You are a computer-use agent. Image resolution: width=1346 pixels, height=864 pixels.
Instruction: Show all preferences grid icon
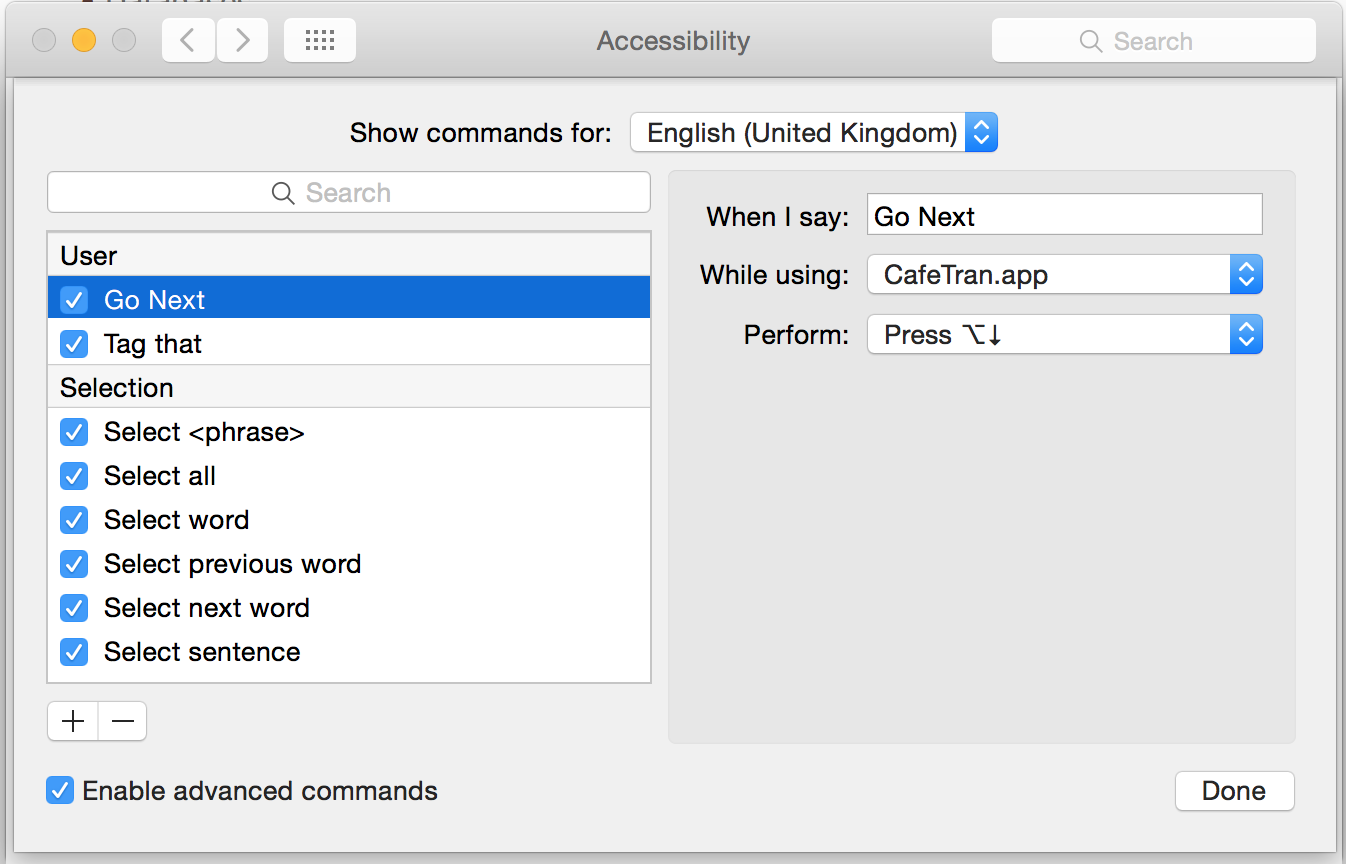click(x=319, y=41)
